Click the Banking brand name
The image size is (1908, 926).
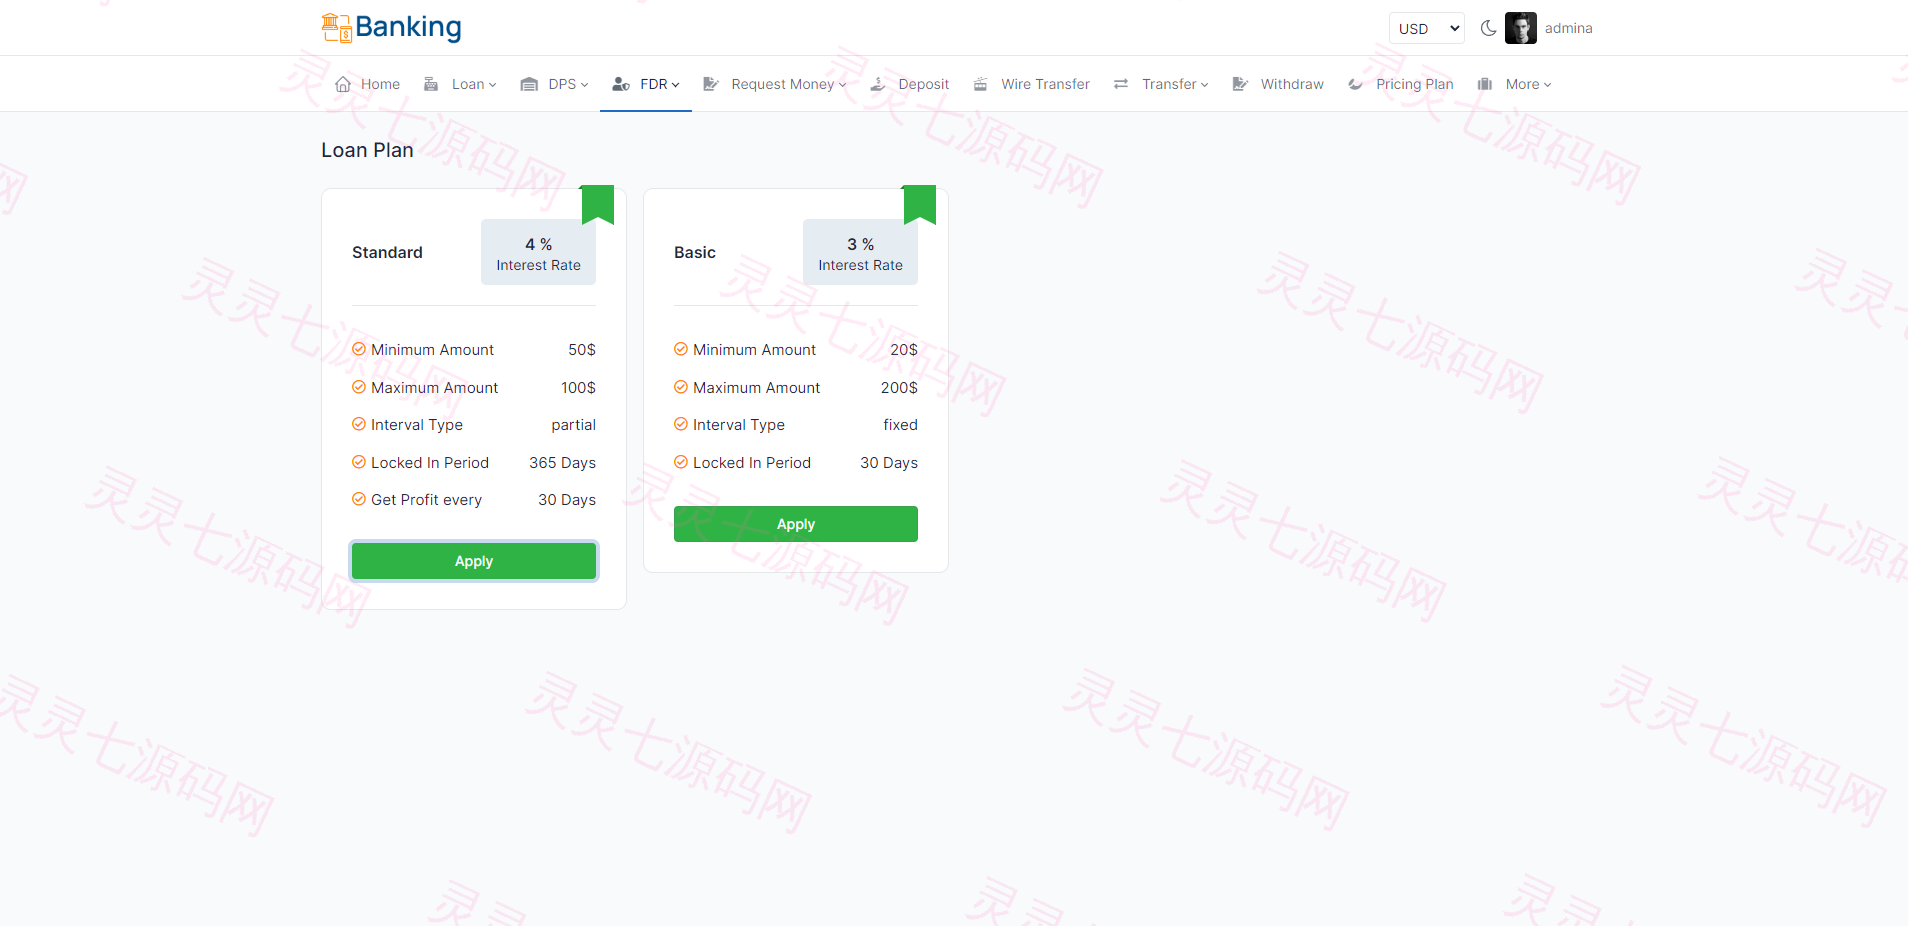coord(408,27)
